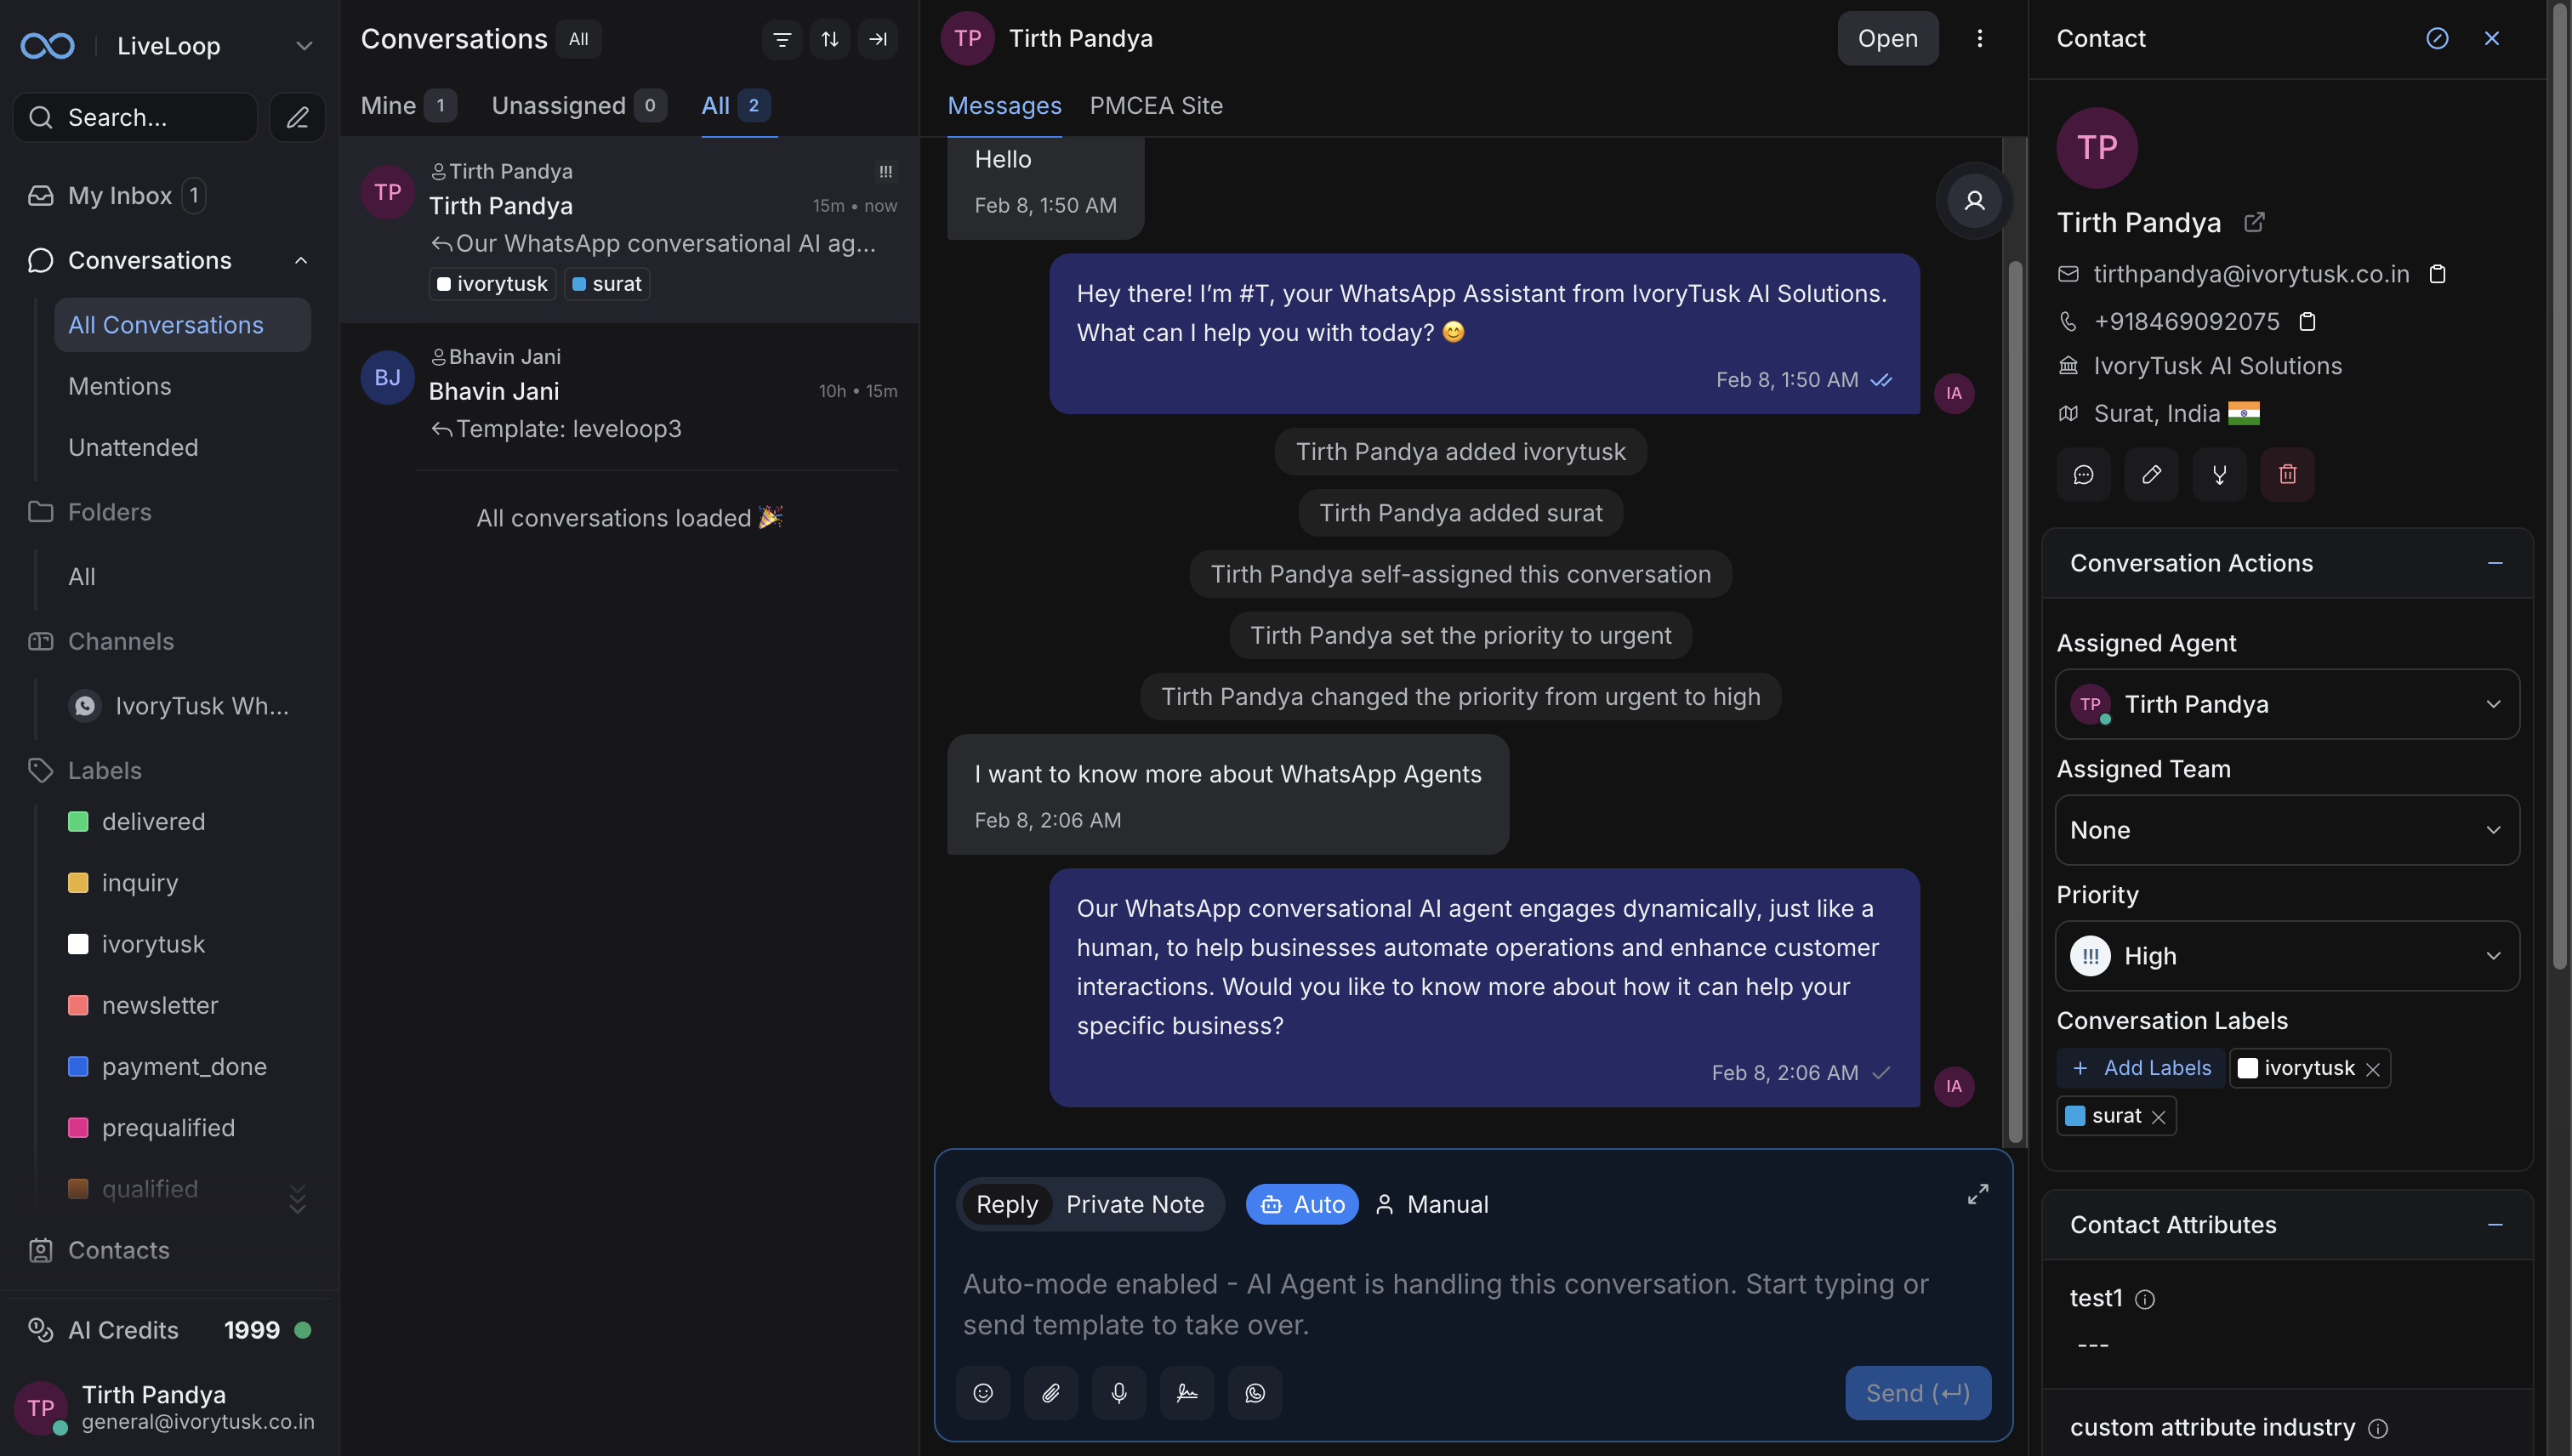This screenshot has height=1456, width=2572.
Task: Open conversation sort options icon
Action: click(x=830, y=39)
